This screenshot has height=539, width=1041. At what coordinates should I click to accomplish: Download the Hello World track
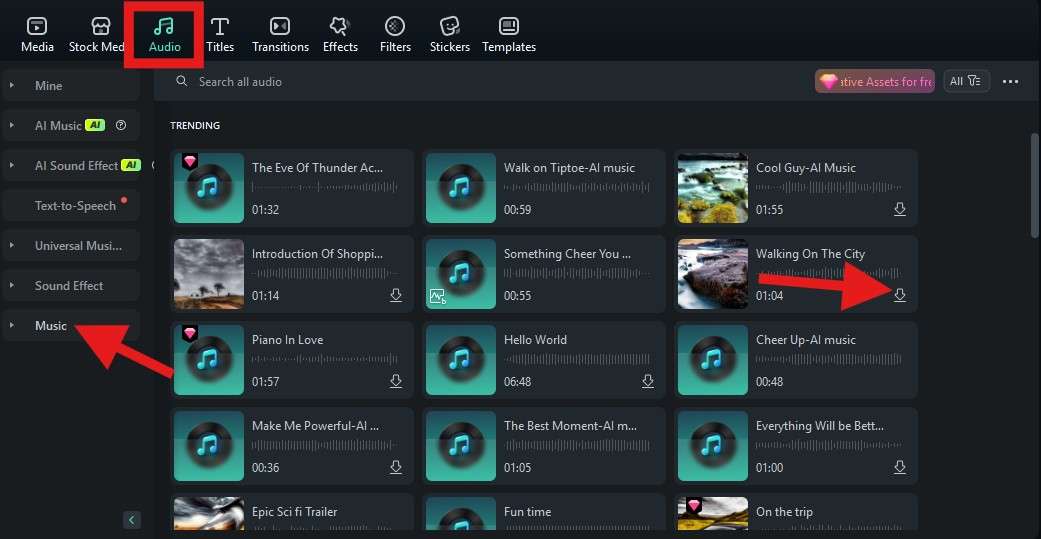(x=648, y=381)
